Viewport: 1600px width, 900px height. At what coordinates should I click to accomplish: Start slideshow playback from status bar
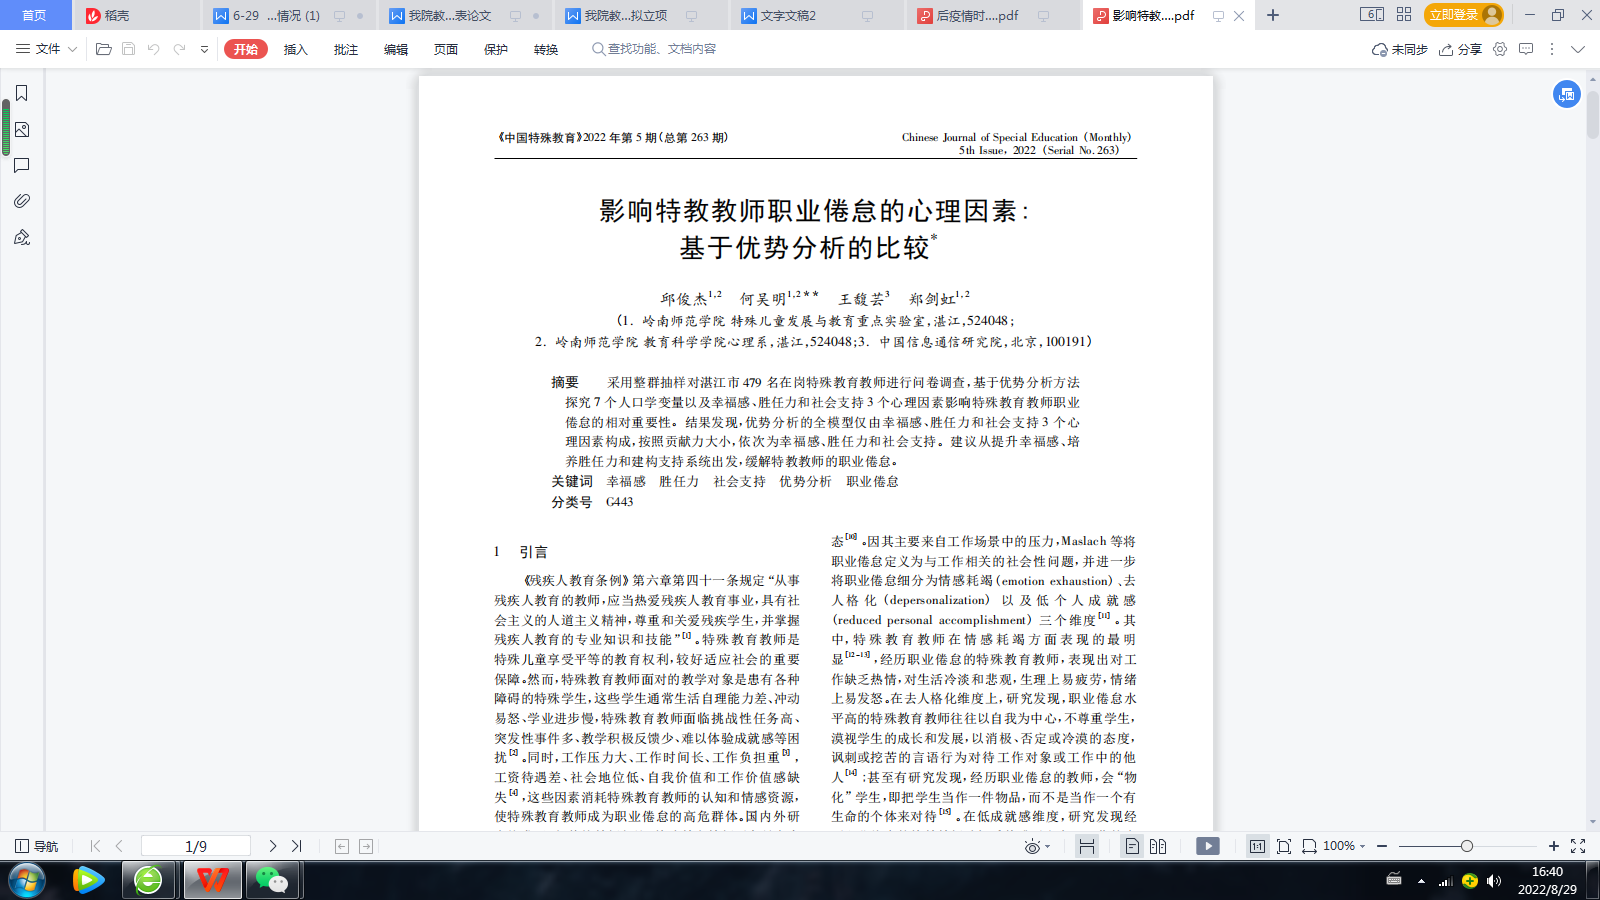pos(1208,846)
